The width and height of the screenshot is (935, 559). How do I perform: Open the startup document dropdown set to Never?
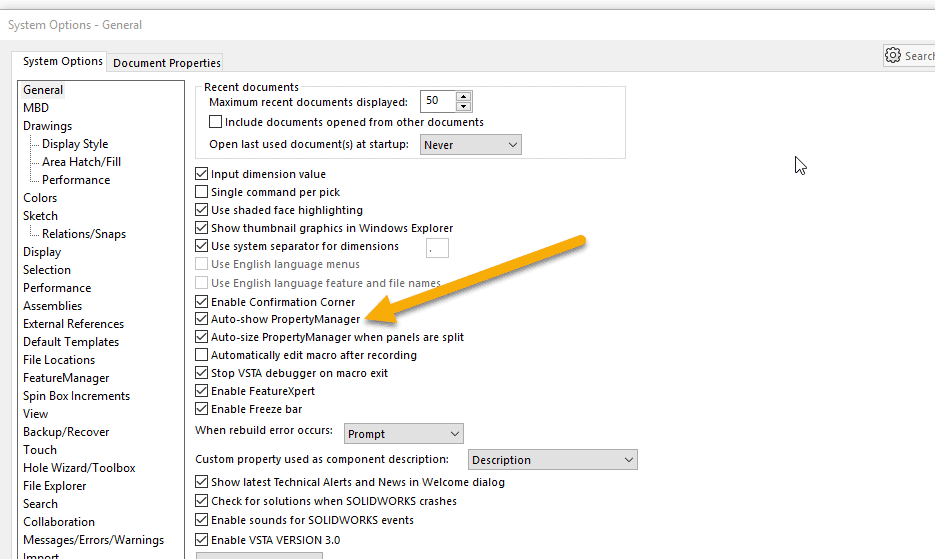(470, 144)
